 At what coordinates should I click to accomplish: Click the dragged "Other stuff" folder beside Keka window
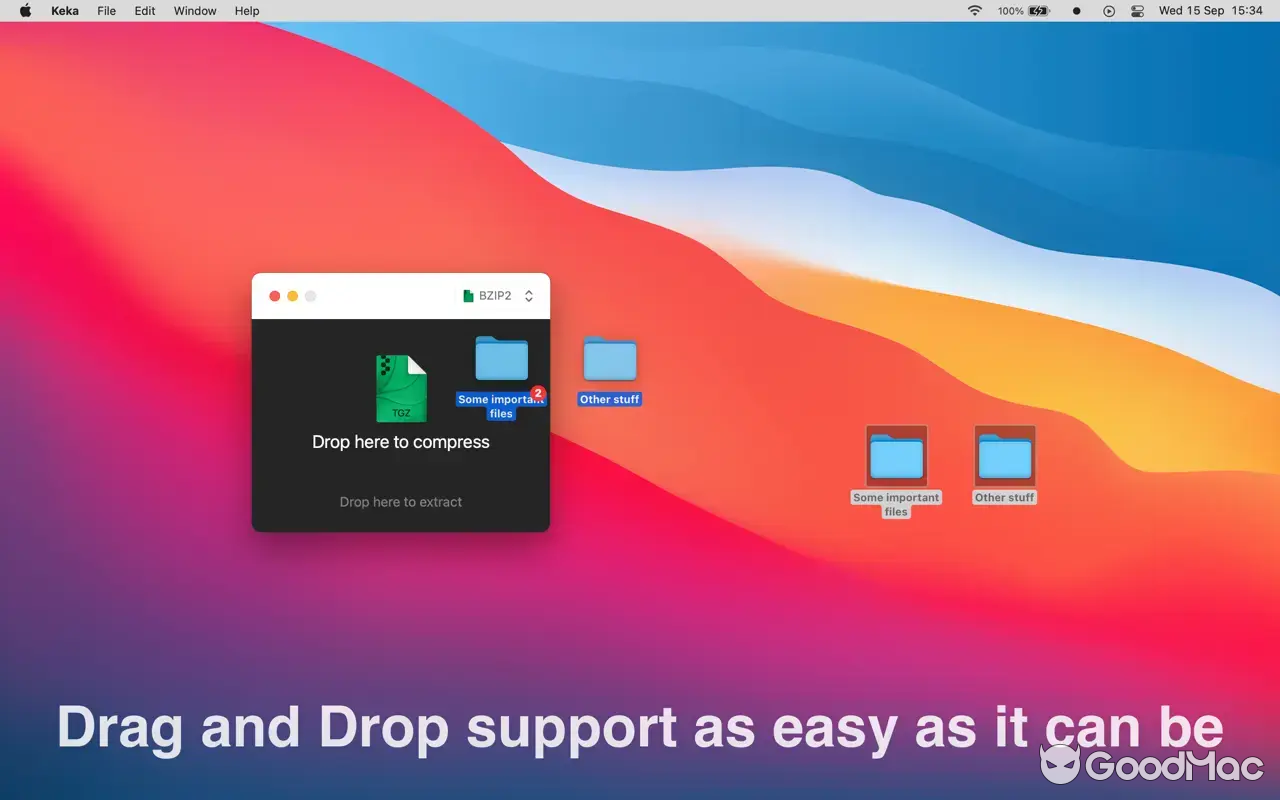point(610,359)
